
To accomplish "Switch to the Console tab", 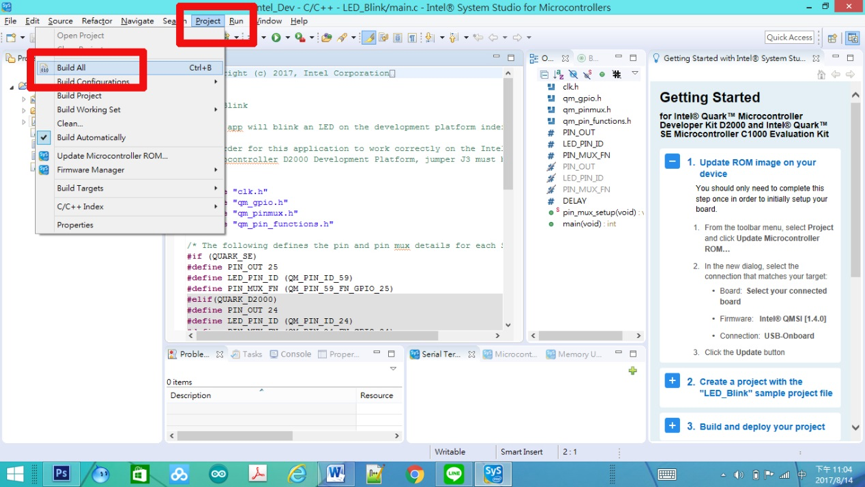I will [291, 354].
